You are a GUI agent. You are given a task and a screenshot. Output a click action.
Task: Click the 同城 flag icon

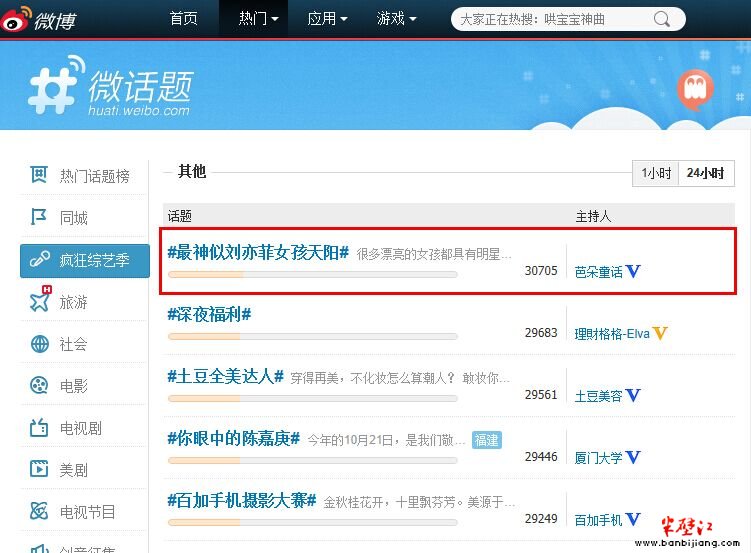tap(39, 217)
